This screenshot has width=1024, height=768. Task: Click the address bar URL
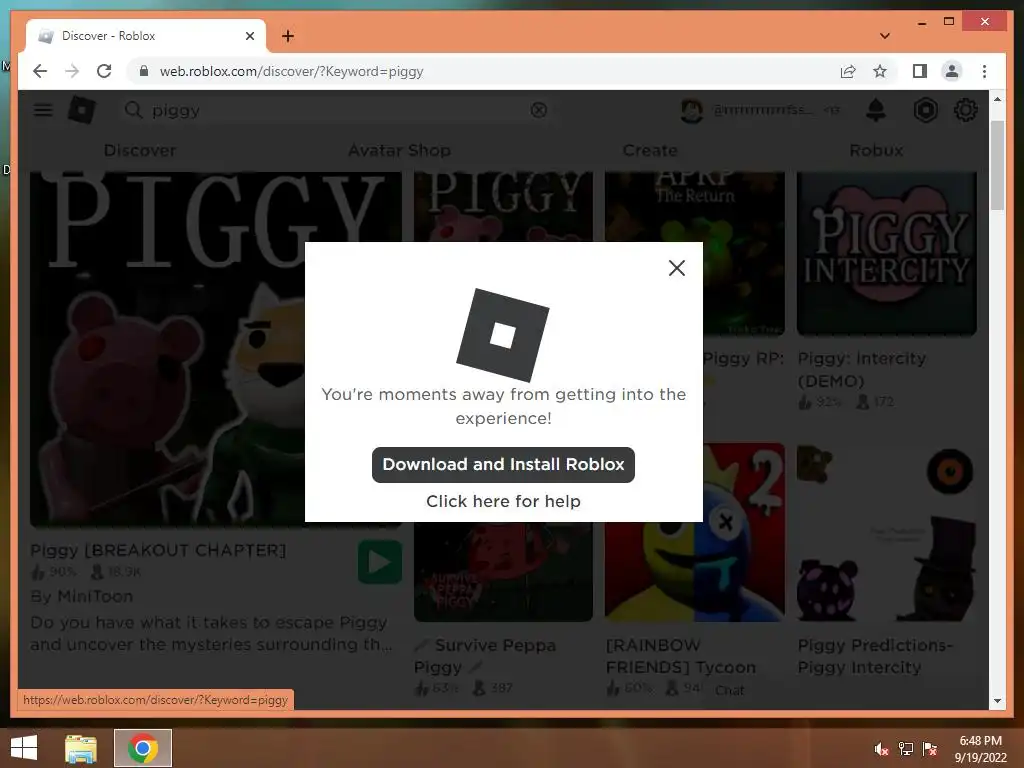[291, 71]
